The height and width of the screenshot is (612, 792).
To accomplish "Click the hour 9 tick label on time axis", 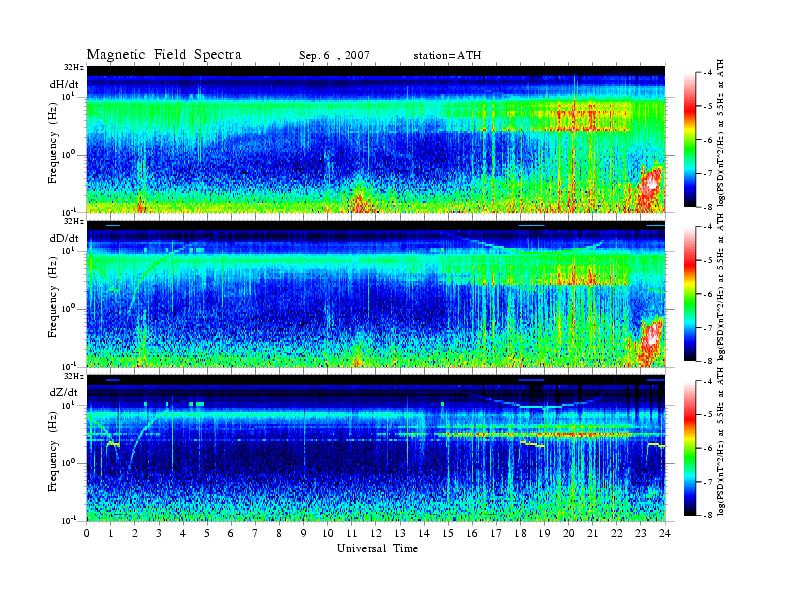I will 304,534.
